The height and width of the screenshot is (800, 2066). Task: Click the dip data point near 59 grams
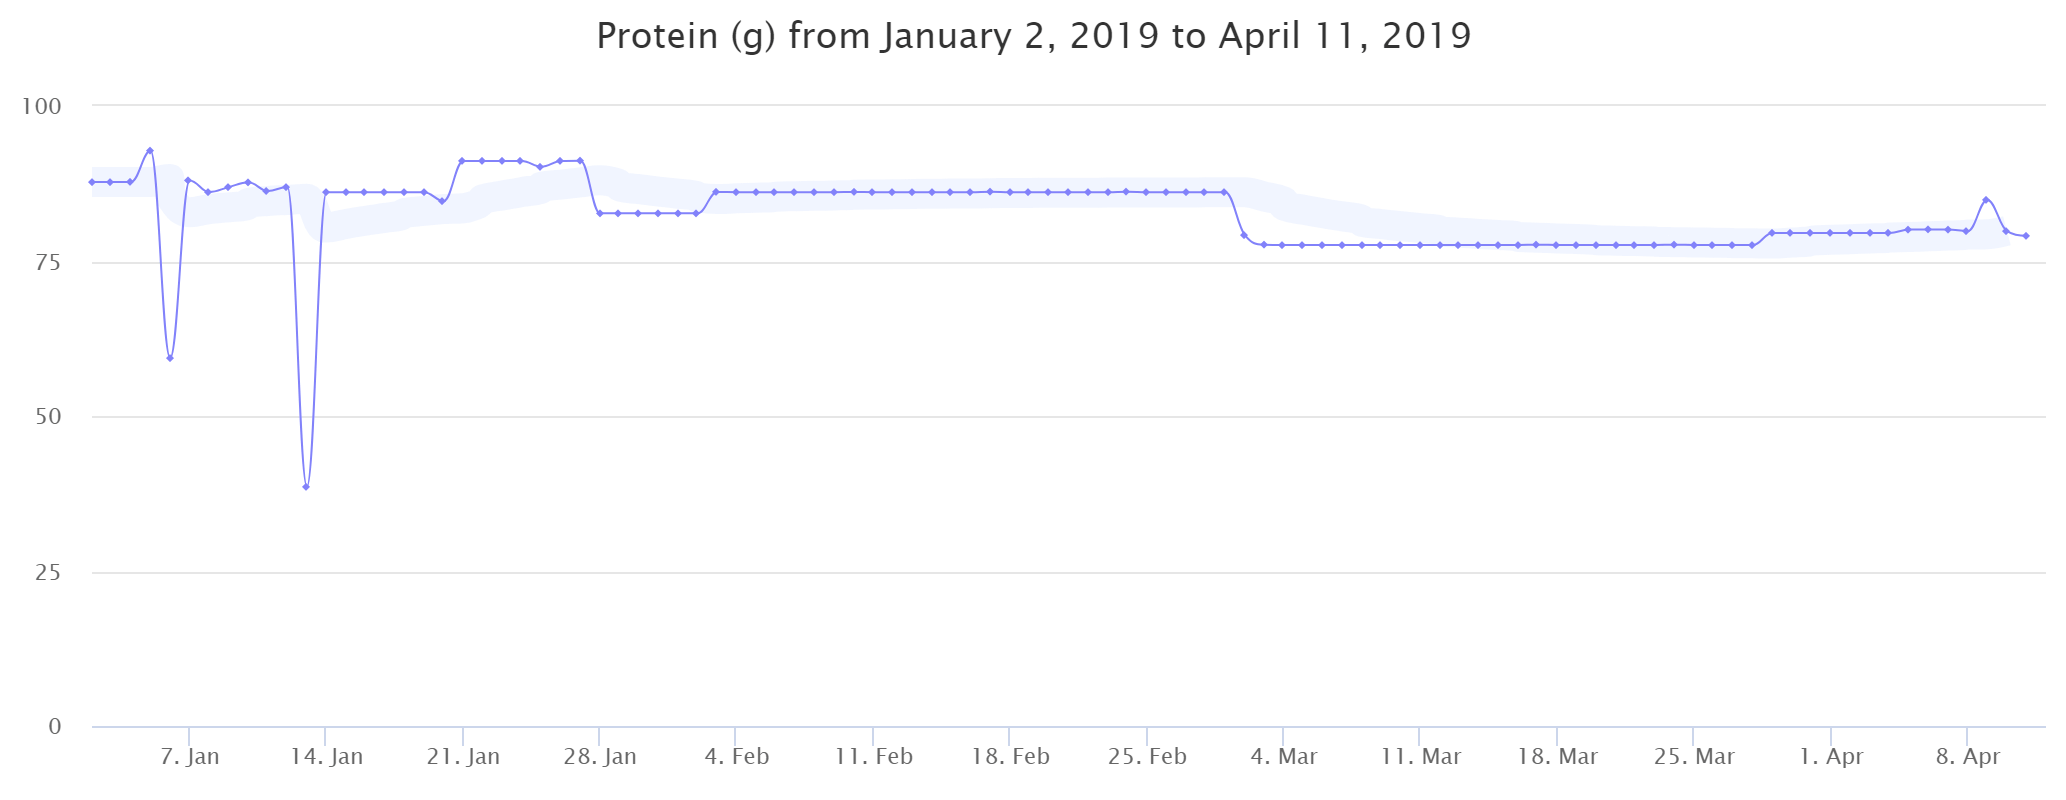170,358
